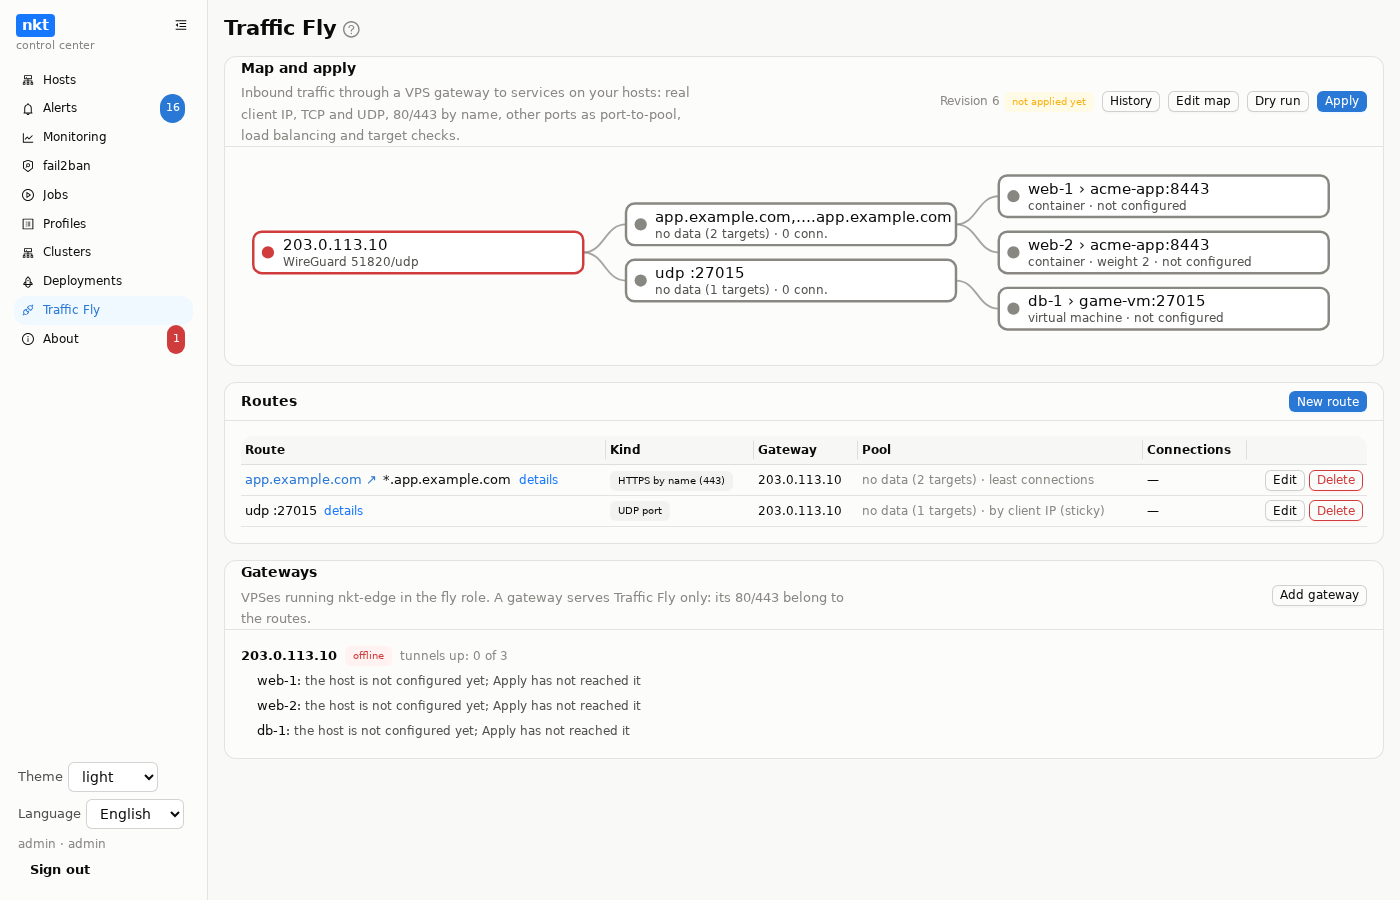
Task: Click the About info icon
Action: click(x=28, y=339)
